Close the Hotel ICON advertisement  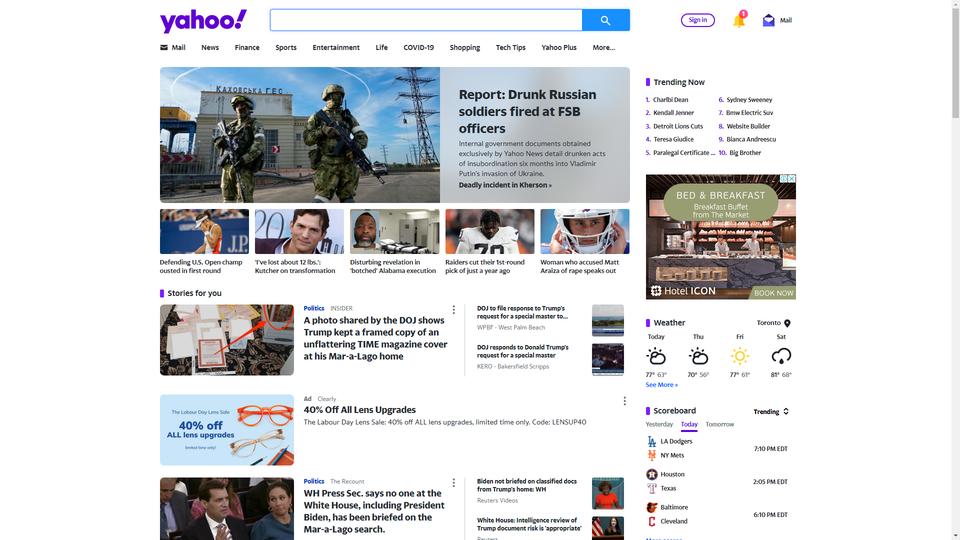792,179
